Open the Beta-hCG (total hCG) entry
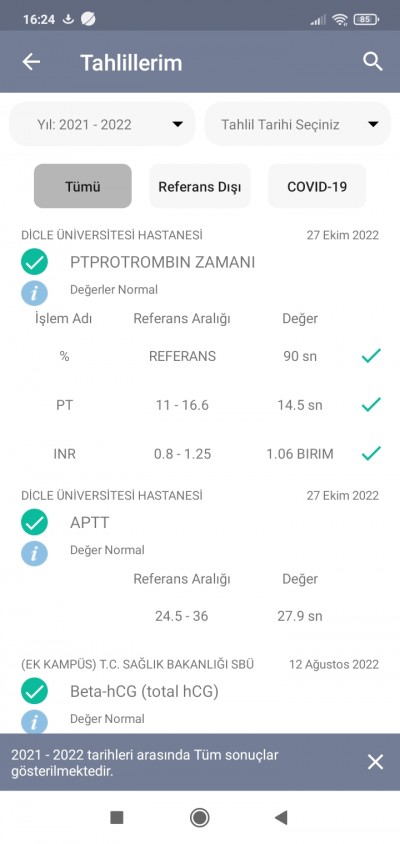This screenshot has width=400, height=844. (x=144, y=691)
